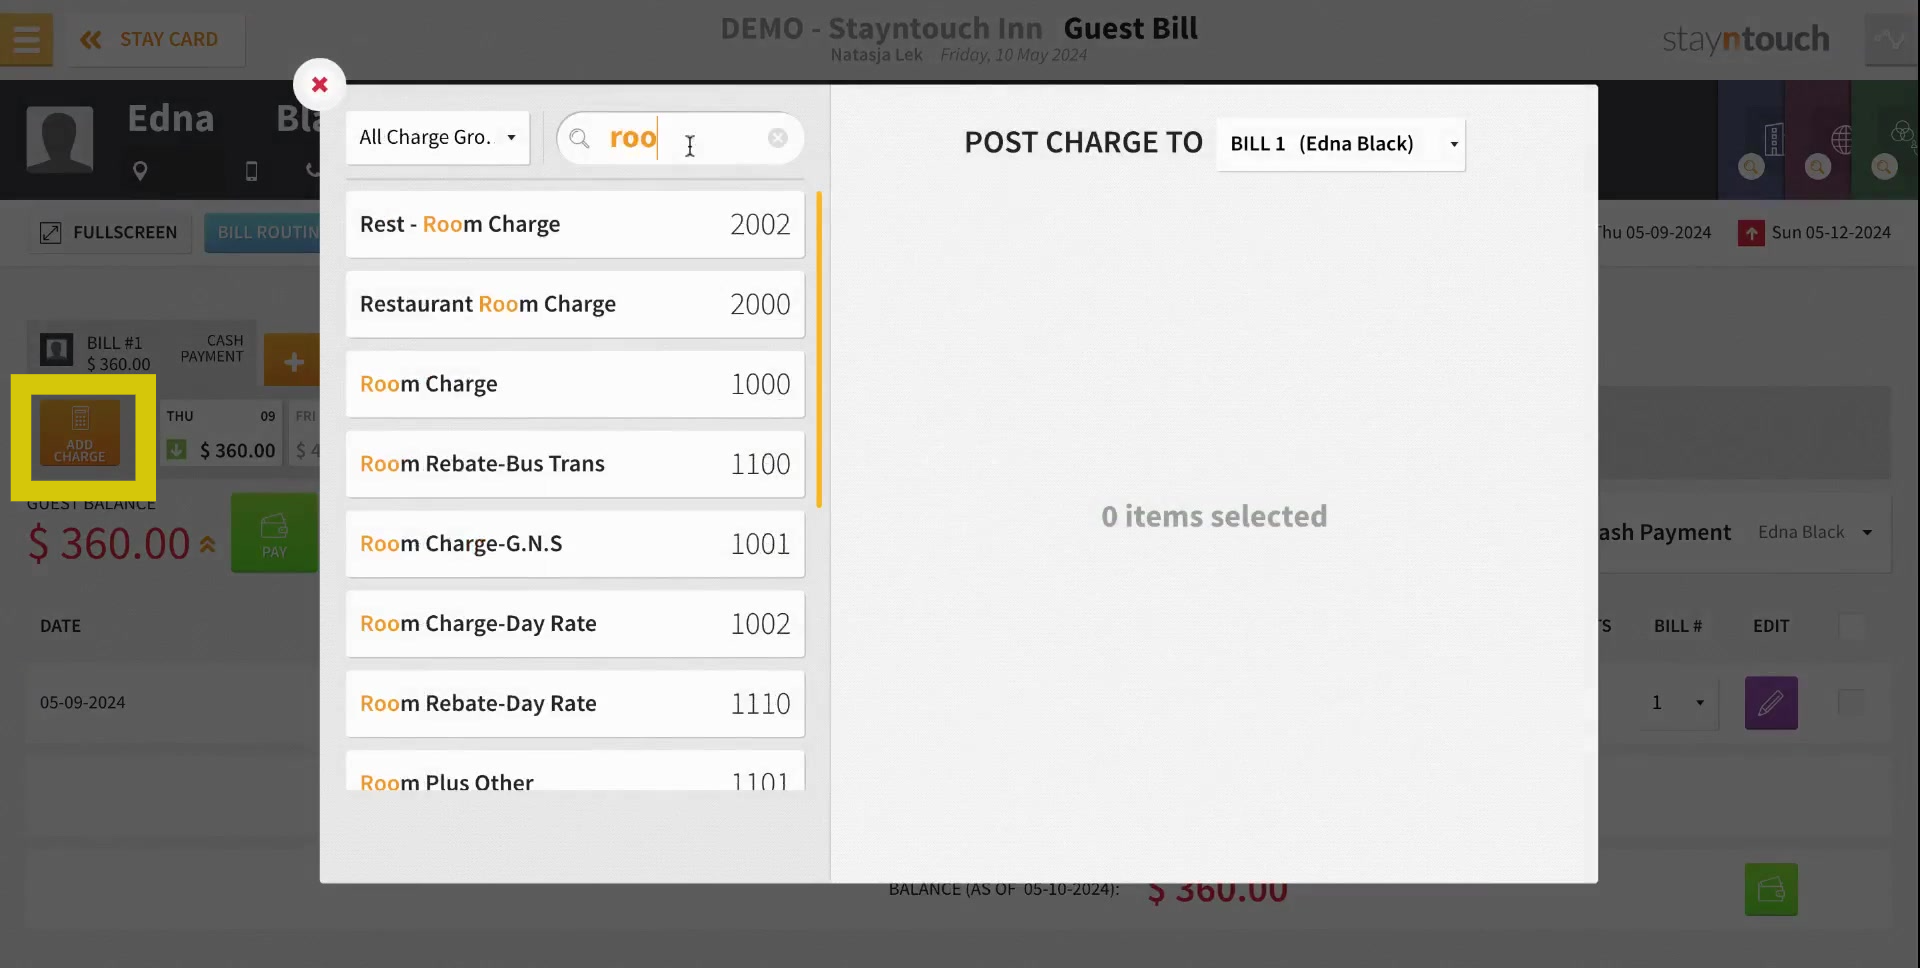Viewport: 1920px width, 968px height.
Task: Select Restaurant Room Charge 2000
Action: [575, 304]
